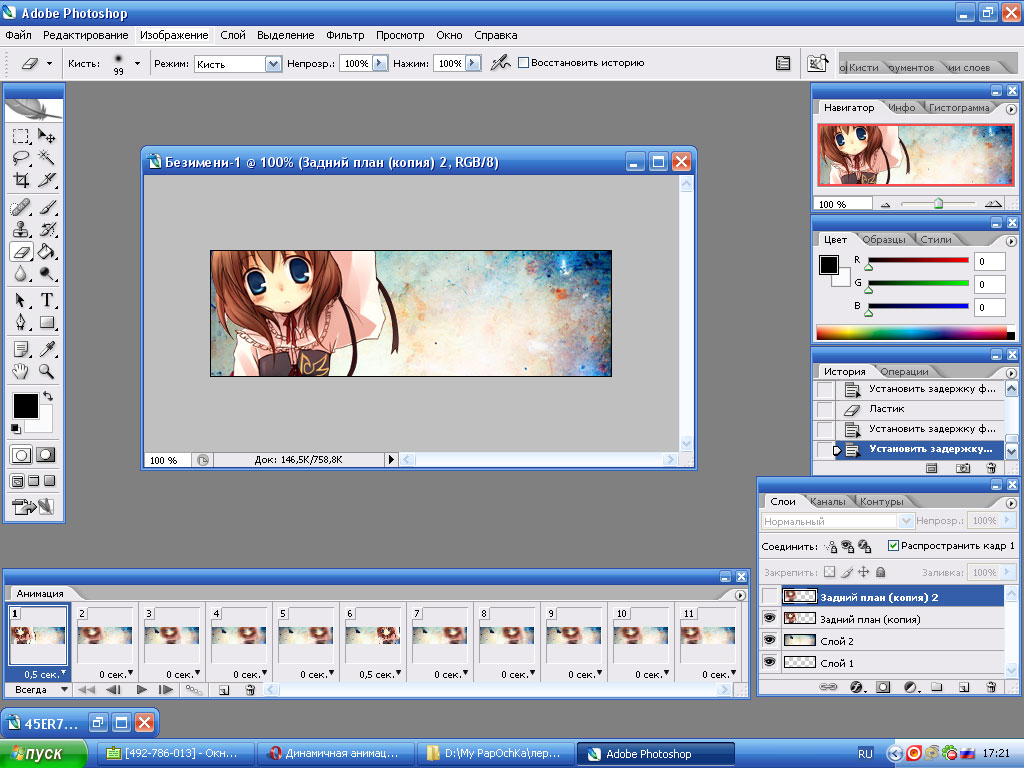Duplicate the current animation frame

(223, 690)
